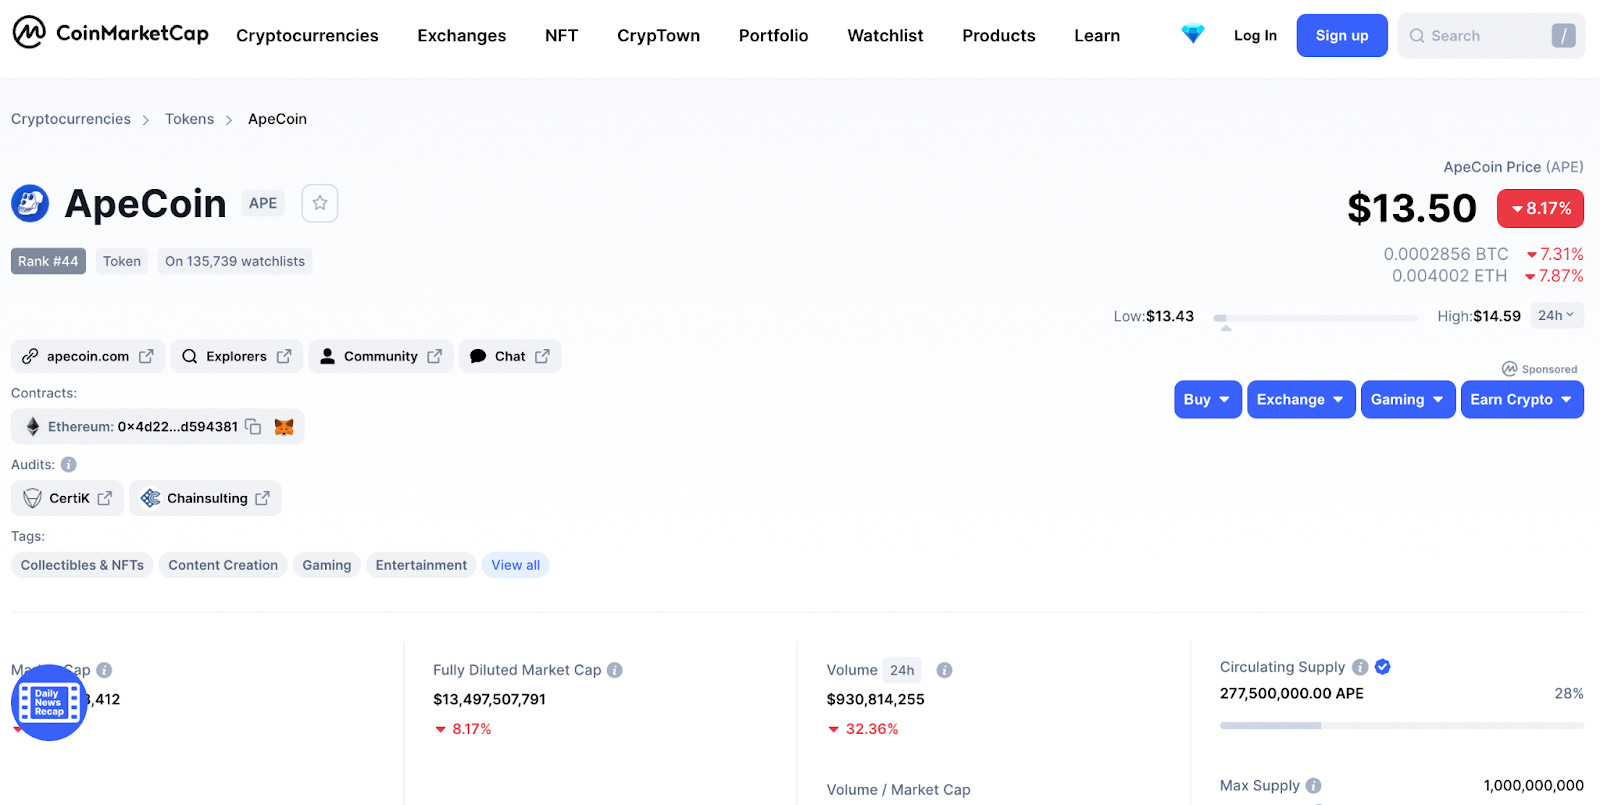Click the diamond rewards icon

click(1193, 34)
